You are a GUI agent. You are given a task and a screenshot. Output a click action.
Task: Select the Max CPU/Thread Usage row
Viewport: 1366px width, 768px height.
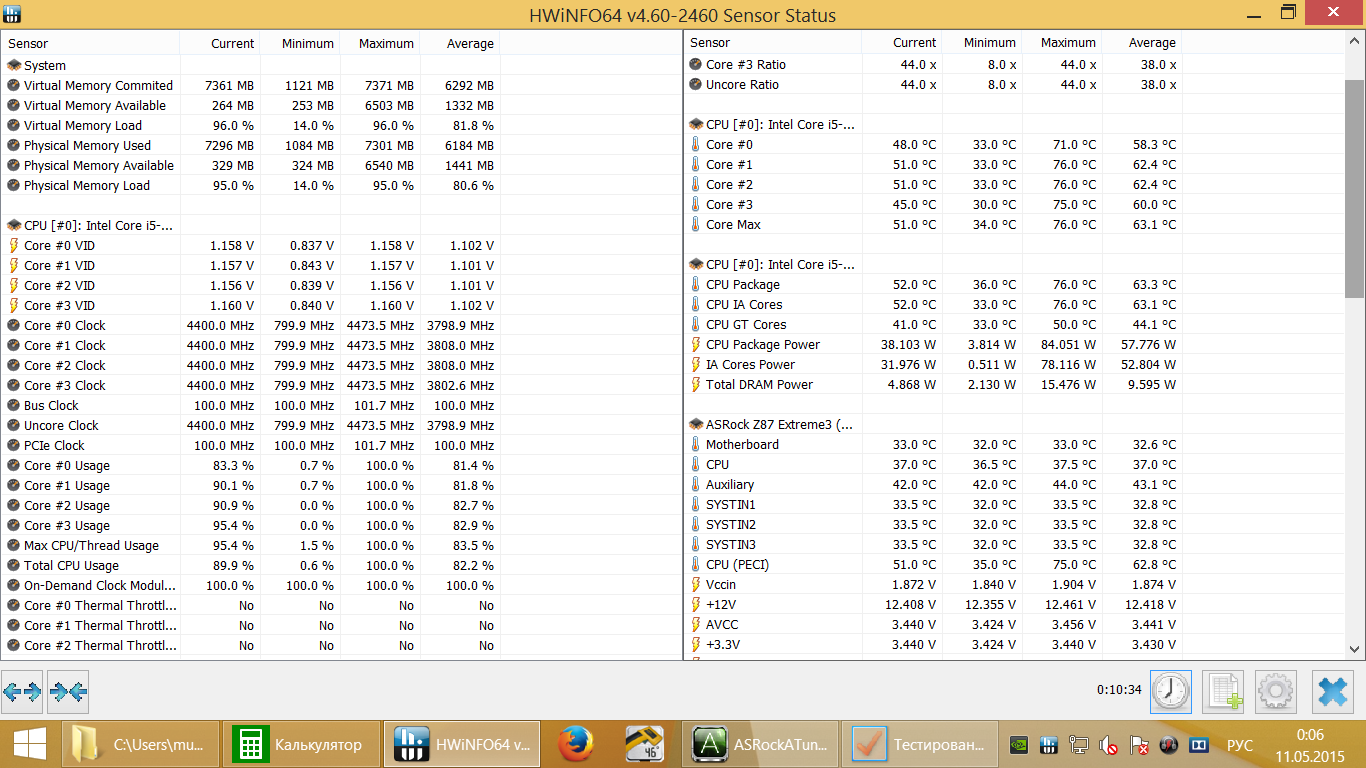251,545
